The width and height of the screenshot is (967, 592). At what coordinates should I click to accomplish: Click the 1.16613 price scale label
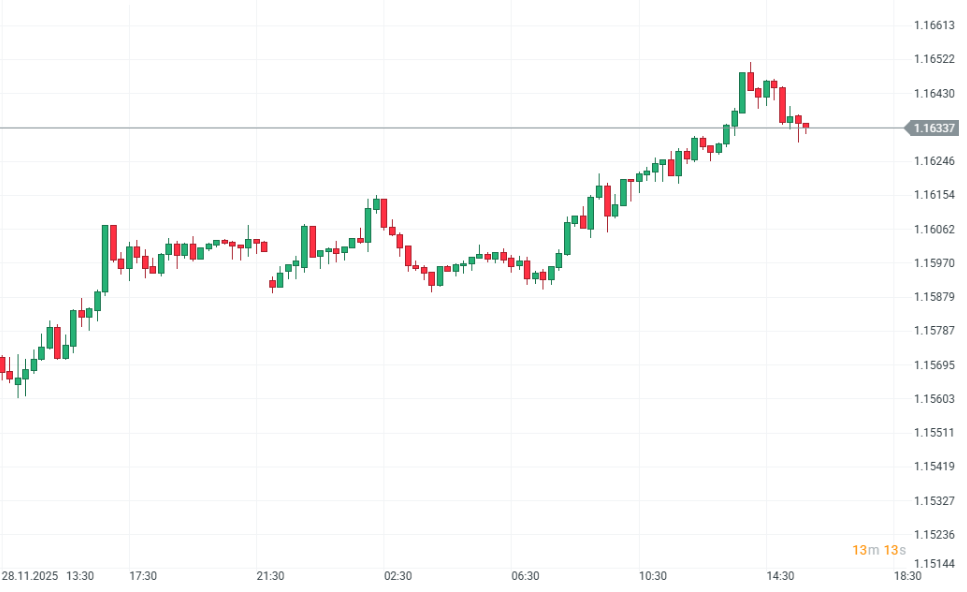(x=934, y=25)
